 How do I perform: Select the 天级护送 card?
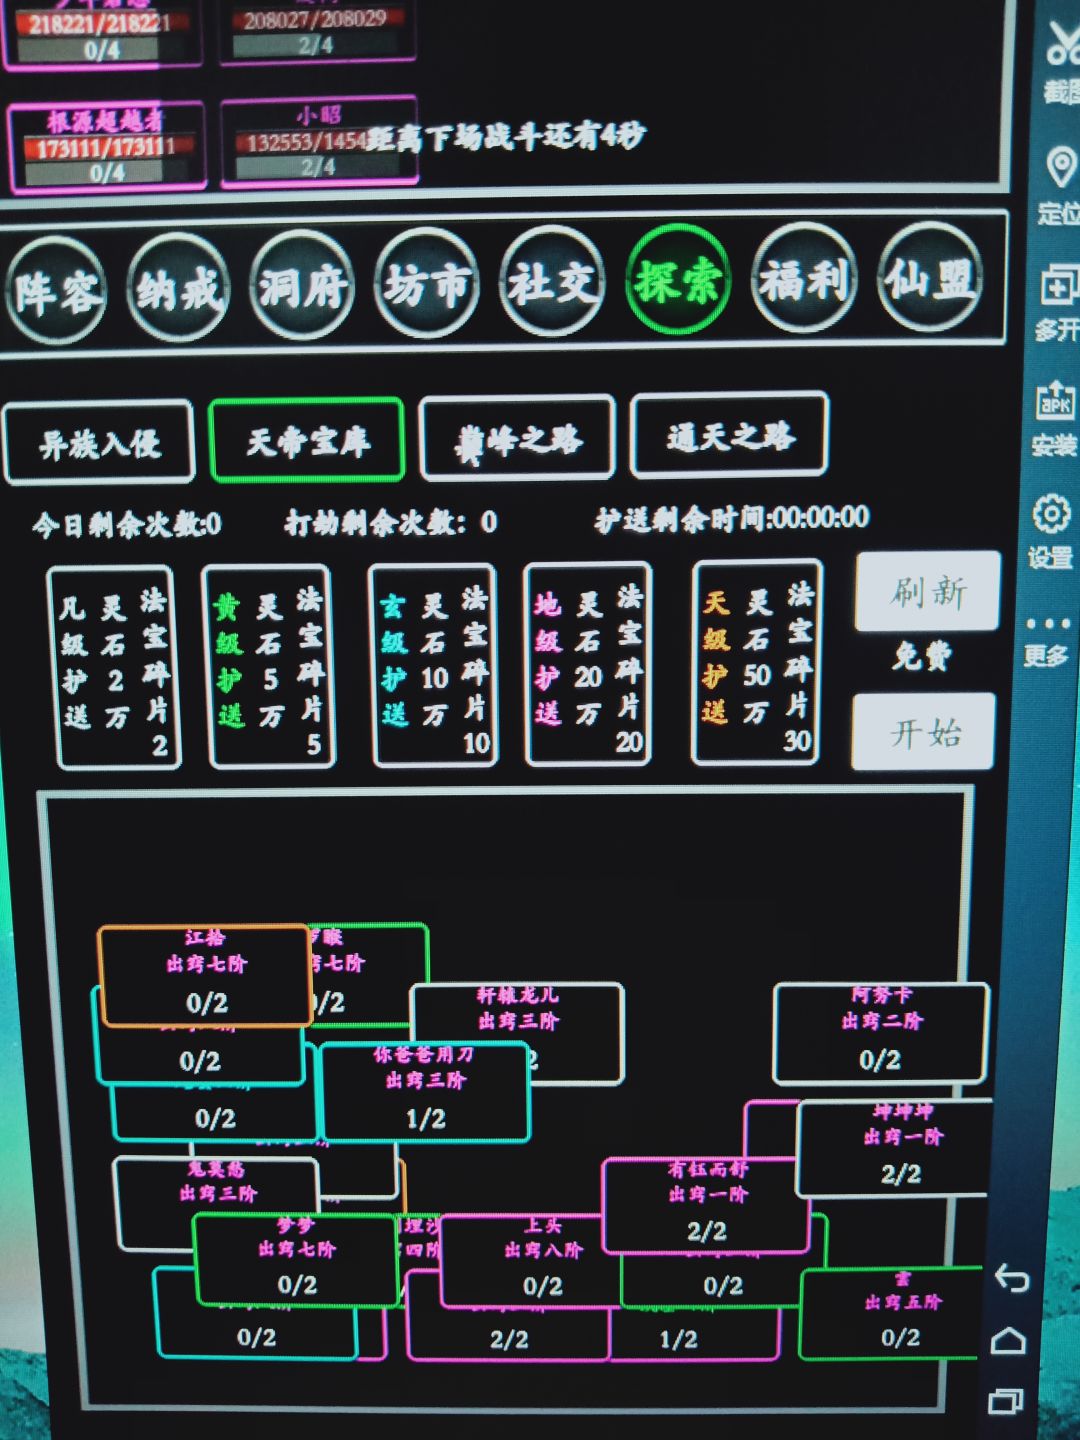click(757, 662)
